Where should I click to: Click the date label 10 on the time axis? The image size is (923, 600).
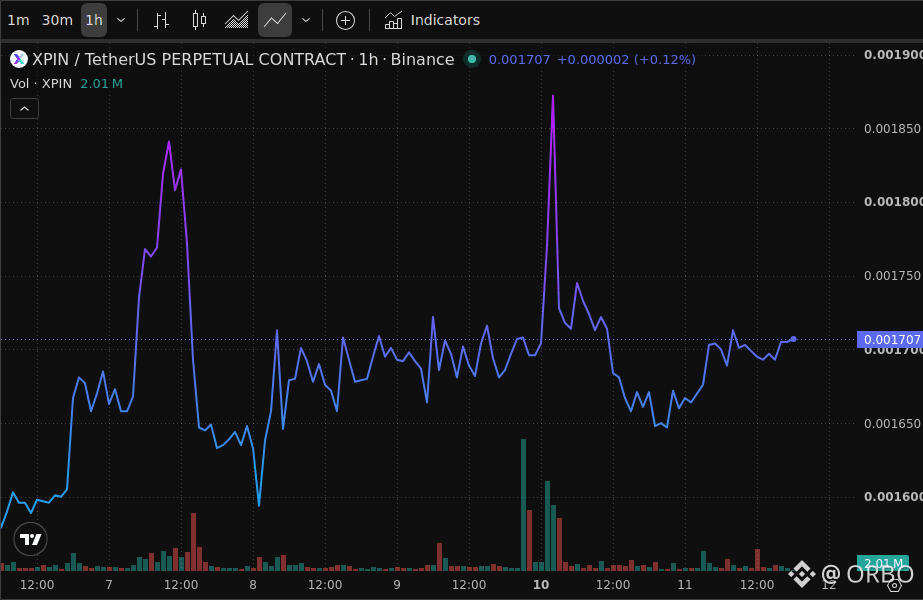tap(541, 585)
